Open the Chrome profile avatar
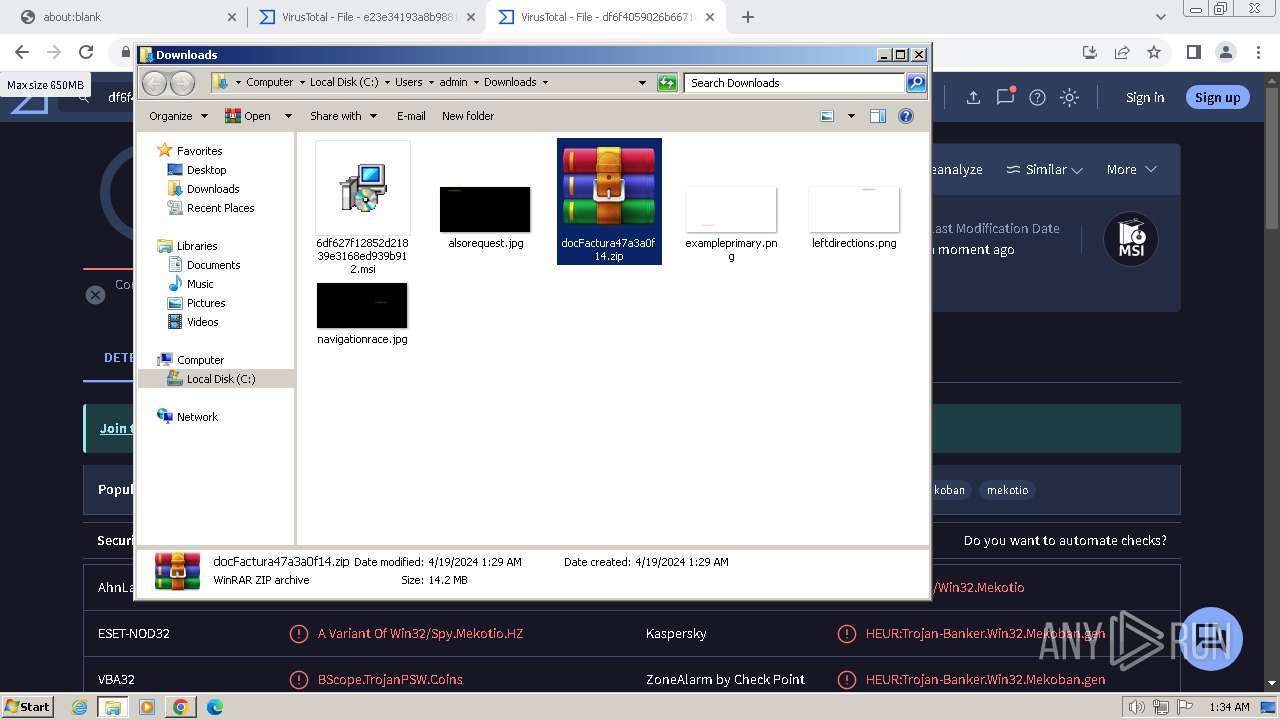The image size is (1280, 720). (x=1226, y=52)
